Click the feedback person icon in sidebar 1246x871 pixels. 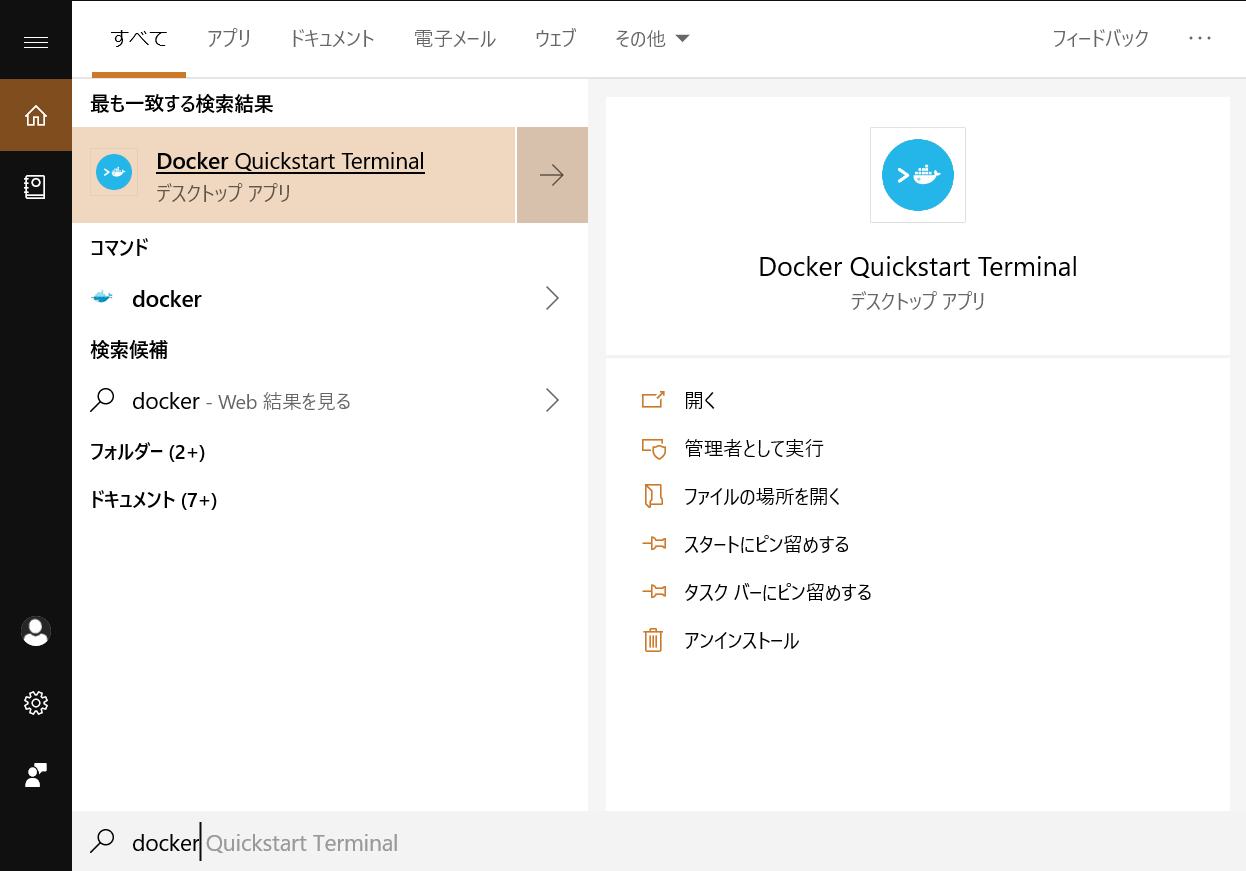pyautogui.click(x=36, y=775)
